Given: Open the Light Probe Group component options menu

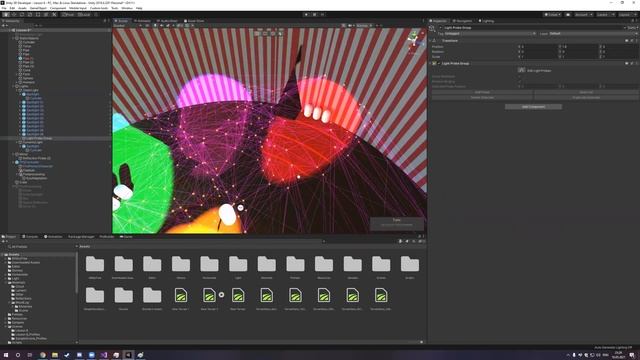Looking at the screenshot, I should pos(636,63).
